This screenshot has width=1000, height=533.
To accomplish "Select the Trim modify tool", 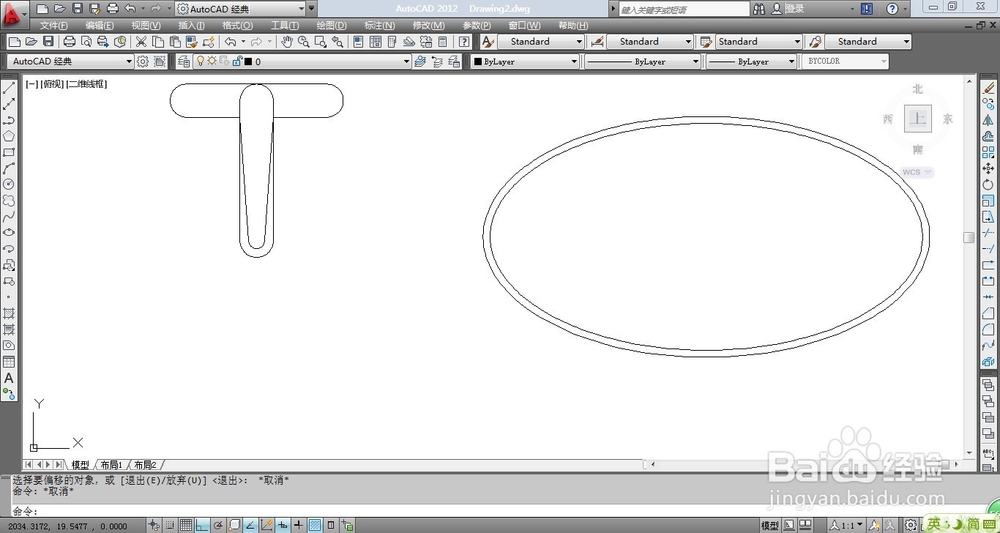I will [x=988, y=233].
